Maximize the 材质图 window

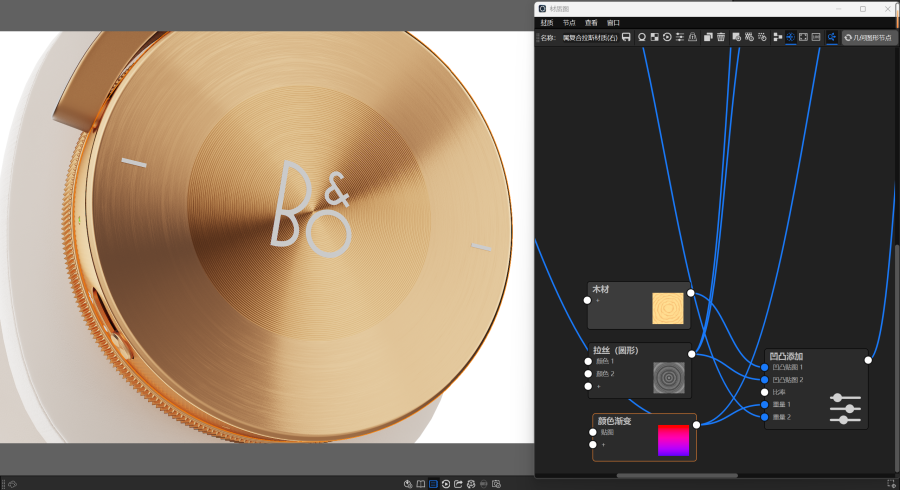point(863,9)
